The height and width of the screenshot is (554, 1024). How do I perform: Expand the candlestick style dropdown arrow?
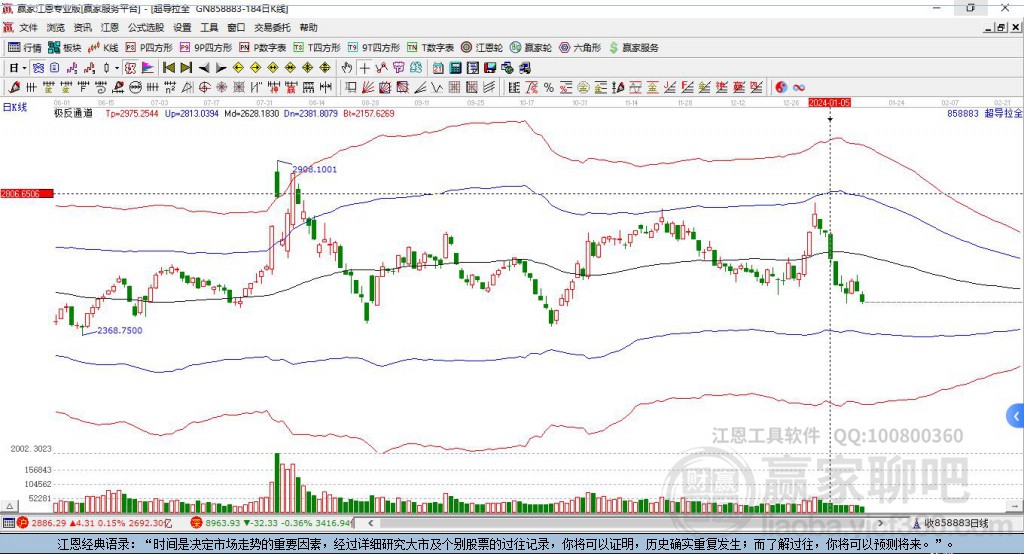click(x=117, y=68)
